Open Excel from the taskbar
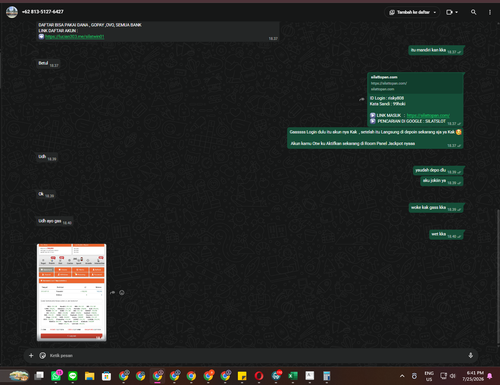This screenshot has width=500, height=385. tap(293, 376)
